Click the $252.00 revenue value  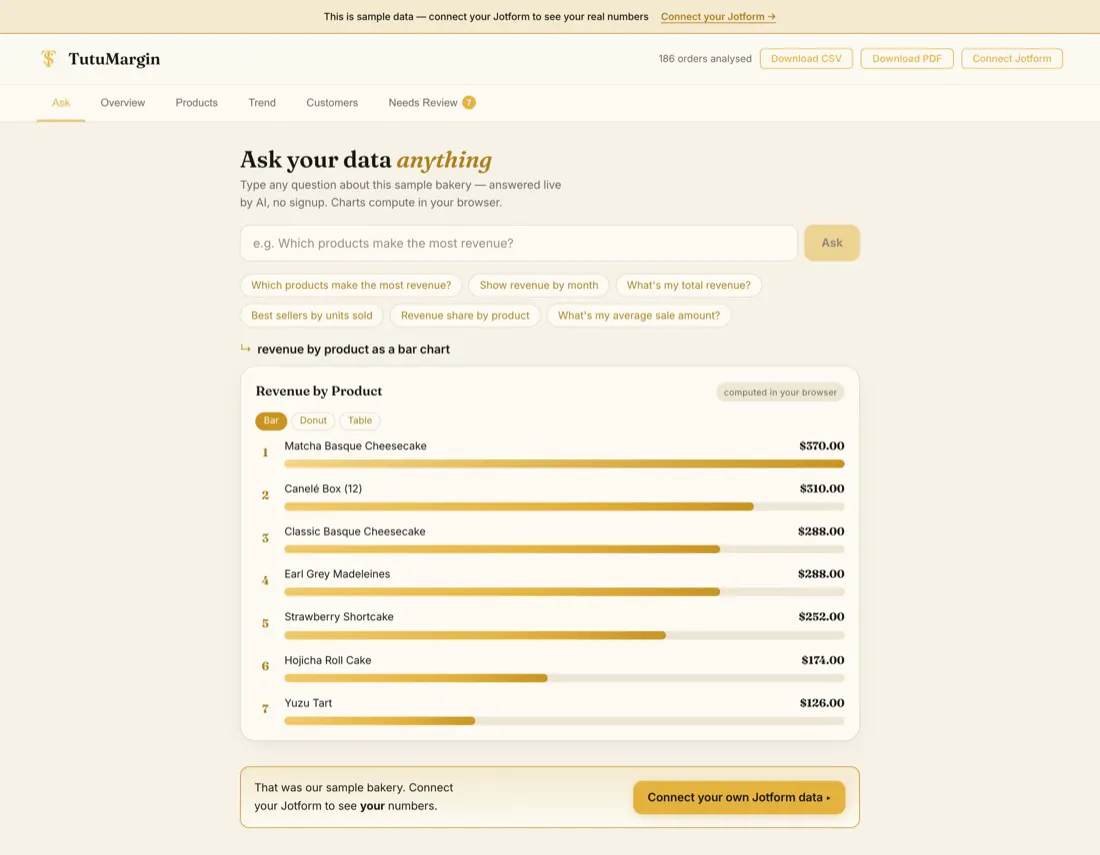tap(821, 617)
